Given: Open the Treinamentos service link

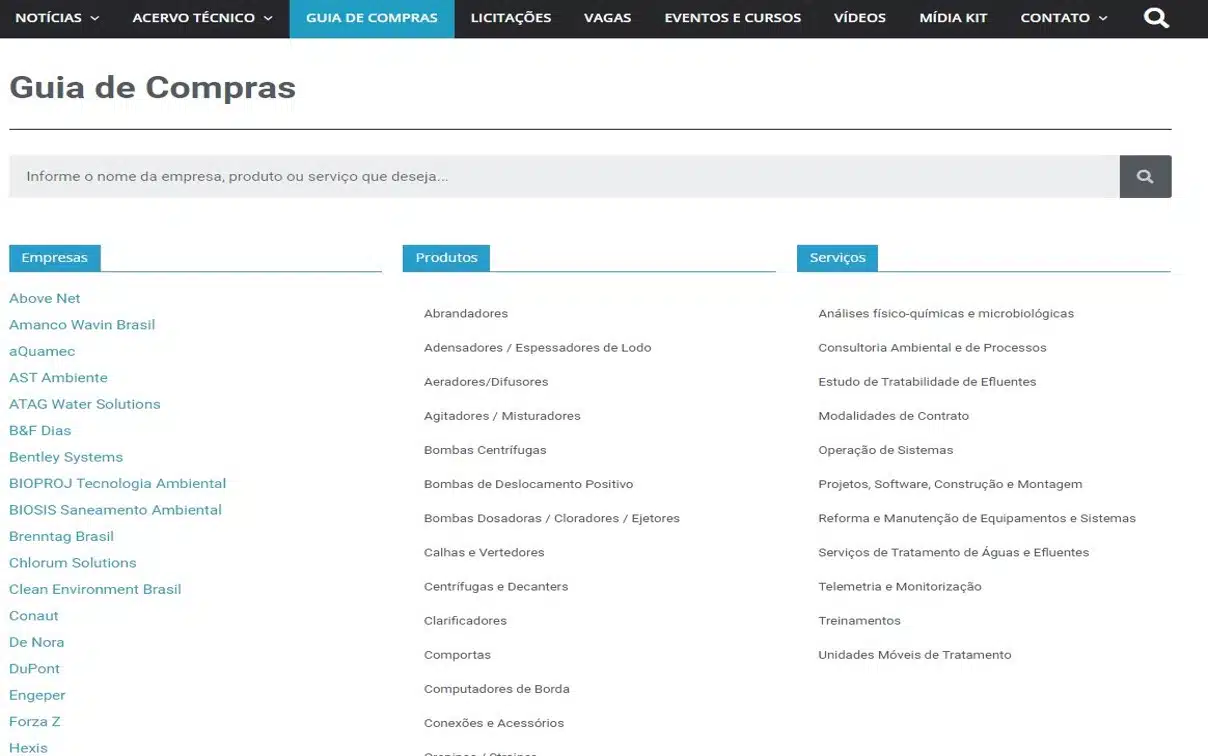Looking at the screenshot, I should pyautogui.click(x=860, y=621).
